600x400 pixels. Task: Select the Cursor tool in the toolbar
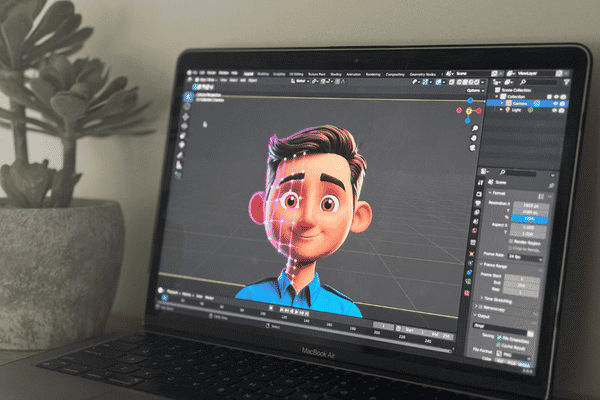click(187, 107)
